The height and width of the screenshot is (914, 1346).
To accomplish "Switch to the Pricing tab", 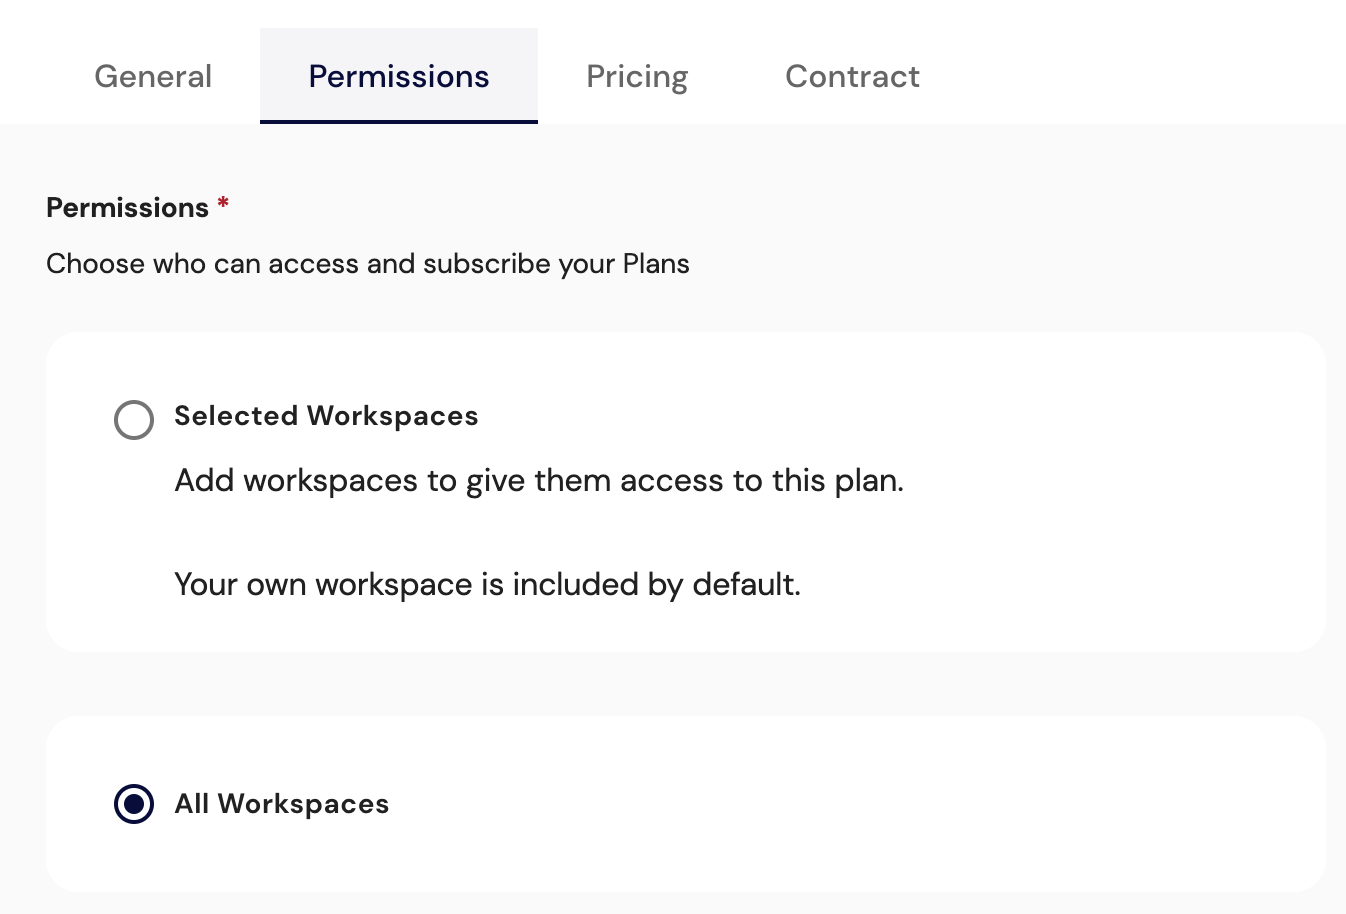I will [x=637, y=77].
